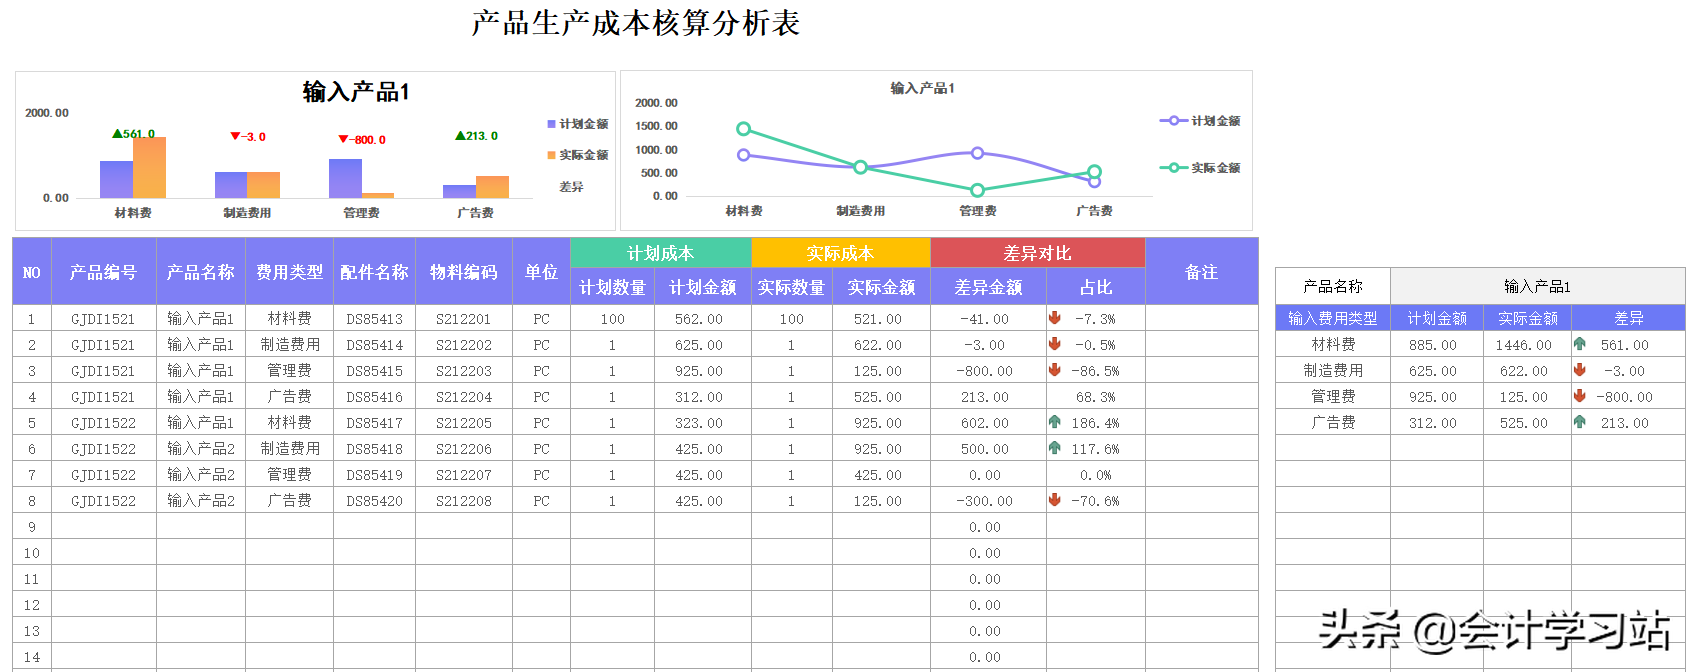Click the red arrow beside -3.00 in summary table
Screen dimensions: 1691x672
1579,370
